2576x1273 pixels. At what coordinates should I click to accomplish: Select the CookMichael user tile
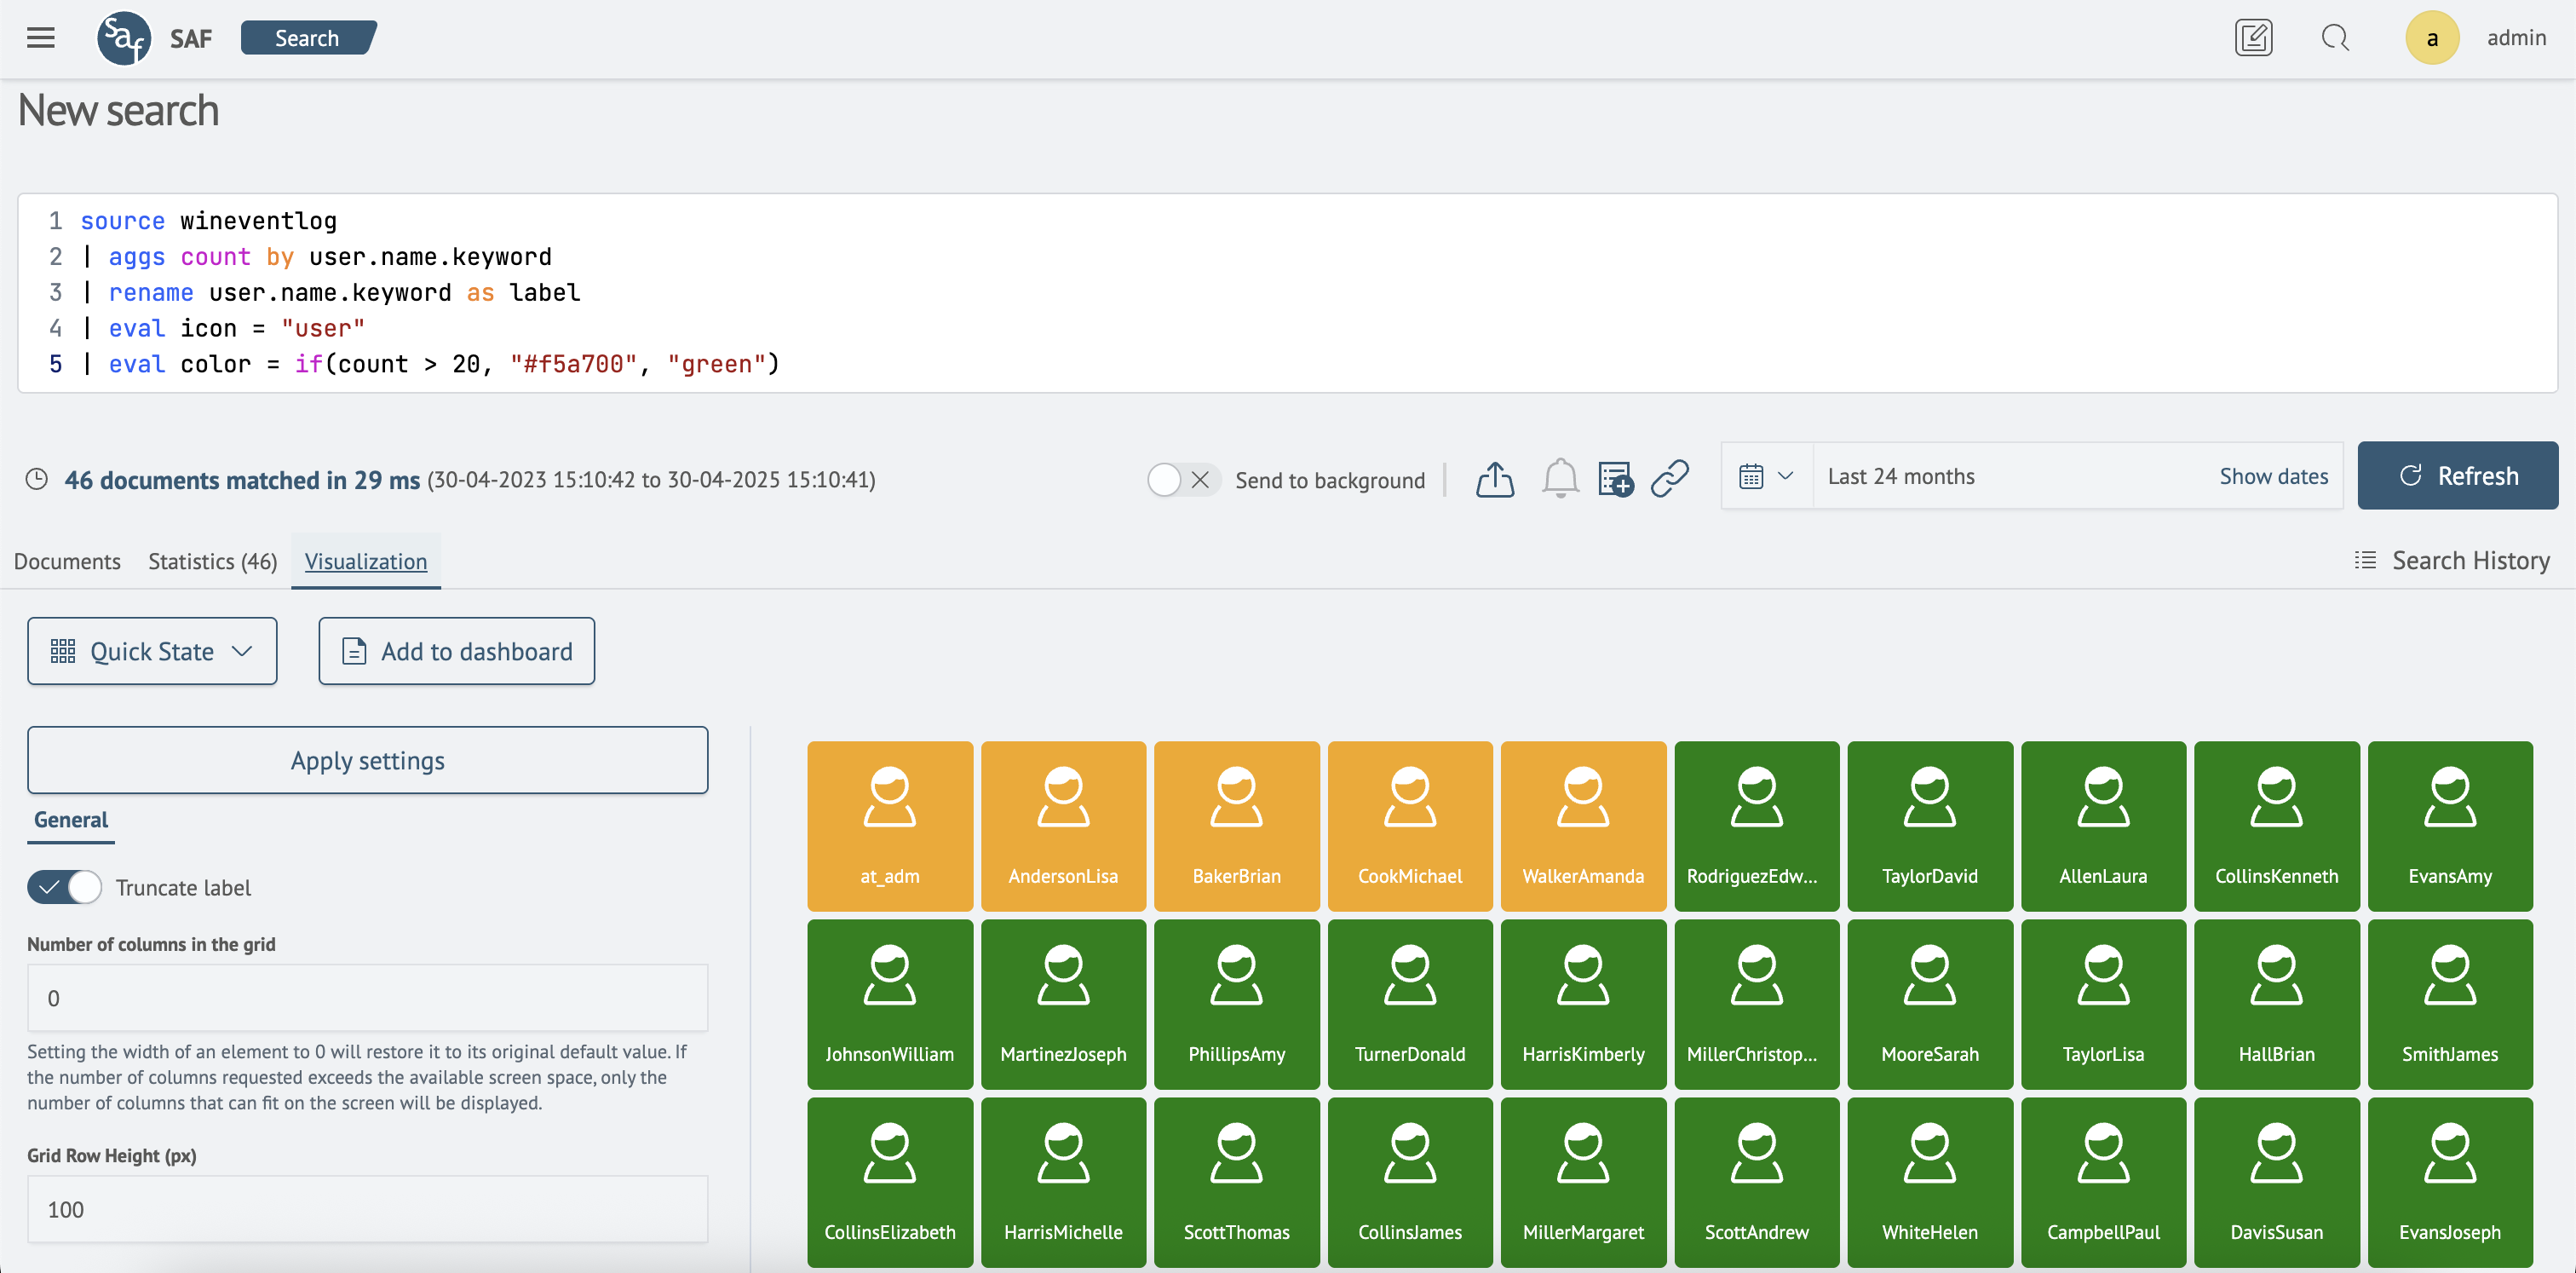pos(1410,826)
